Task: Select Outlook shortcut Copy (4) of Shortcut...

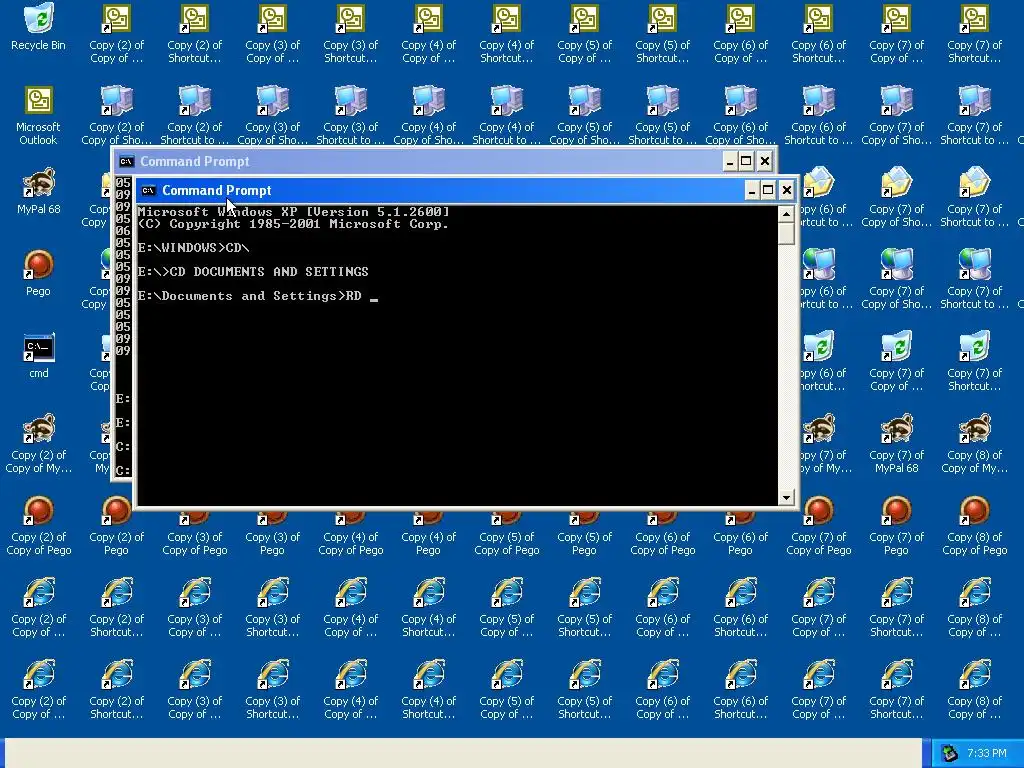Action: point(506,34)
